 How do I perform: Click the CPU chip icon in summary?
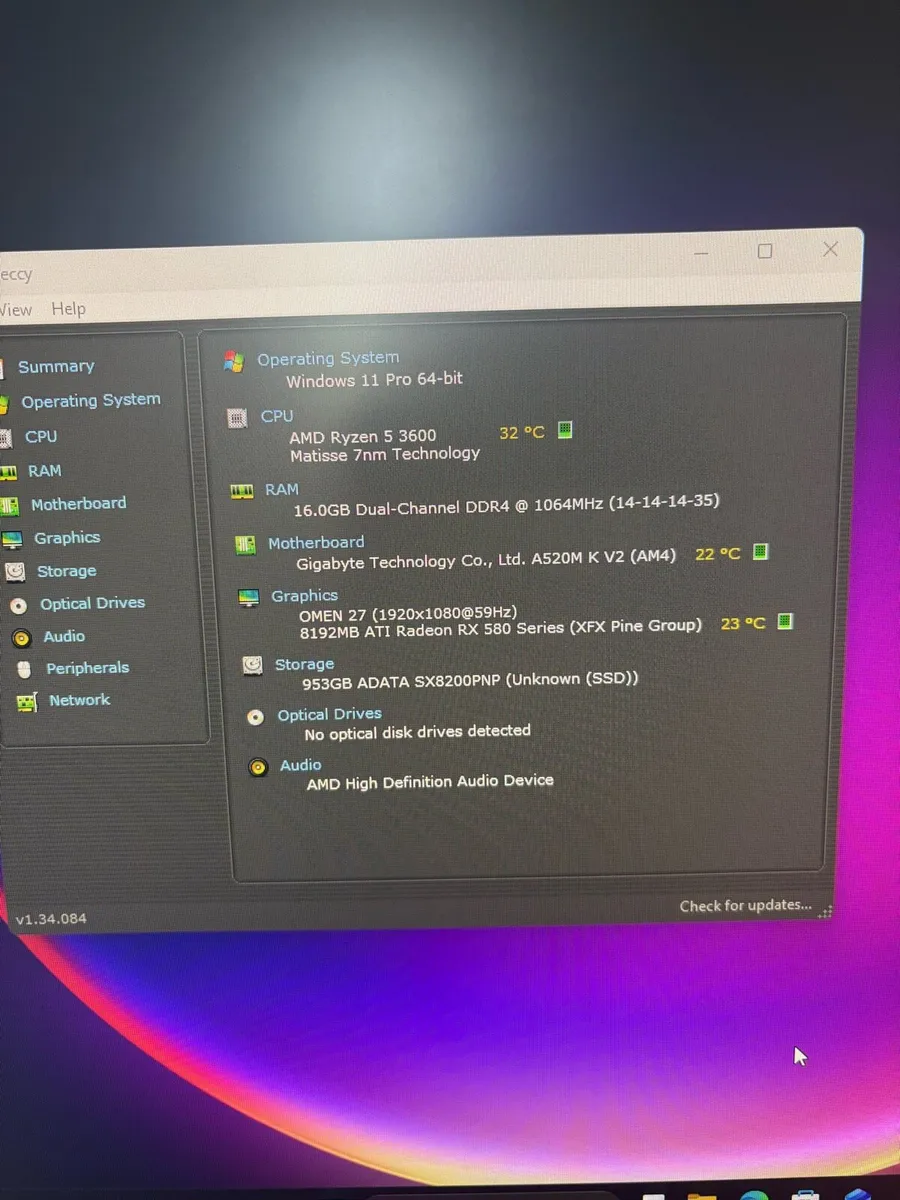click(238, 418)
